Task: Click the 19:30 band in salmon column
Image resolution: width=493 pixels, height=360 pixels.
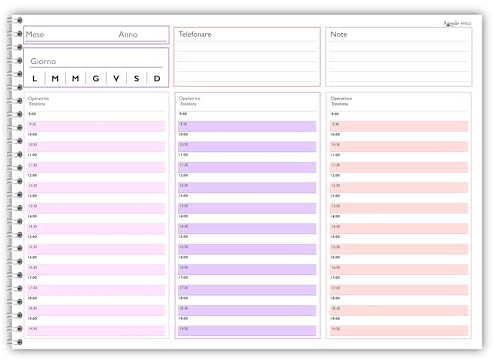Action: tap(399, 331)
